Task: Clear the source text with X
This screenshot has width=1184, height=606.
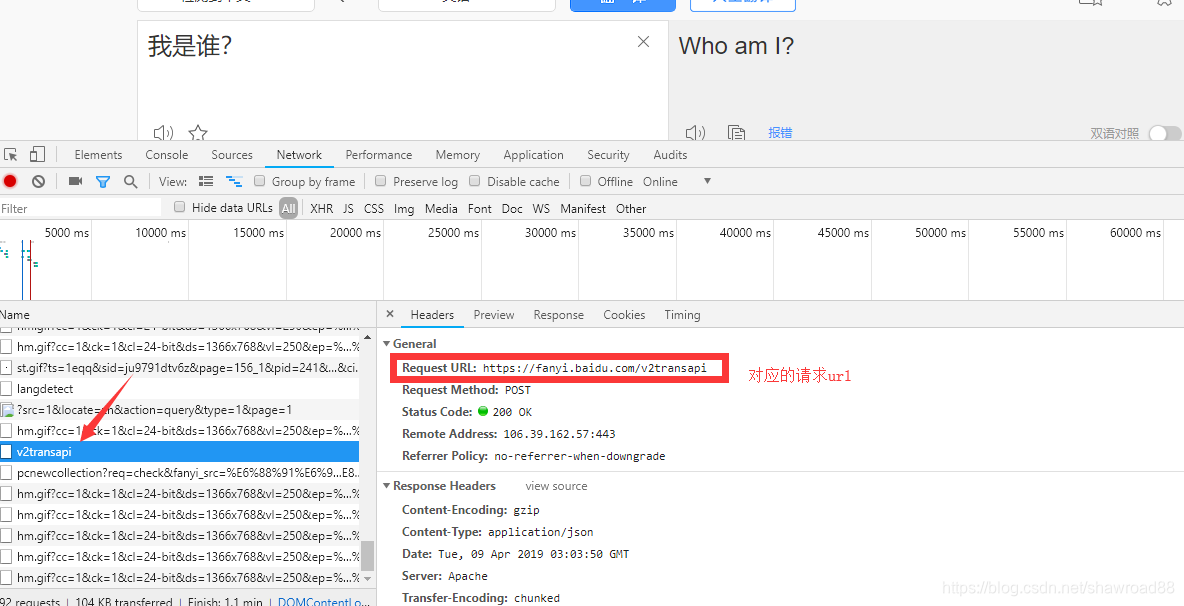Action: [x=643, y=42]
